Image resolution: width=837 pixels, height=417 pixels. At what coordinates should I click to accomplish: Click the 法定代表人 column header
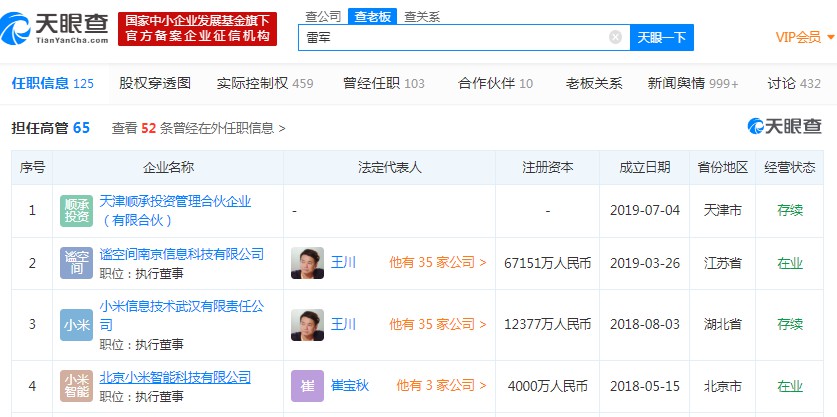point(390,167)
